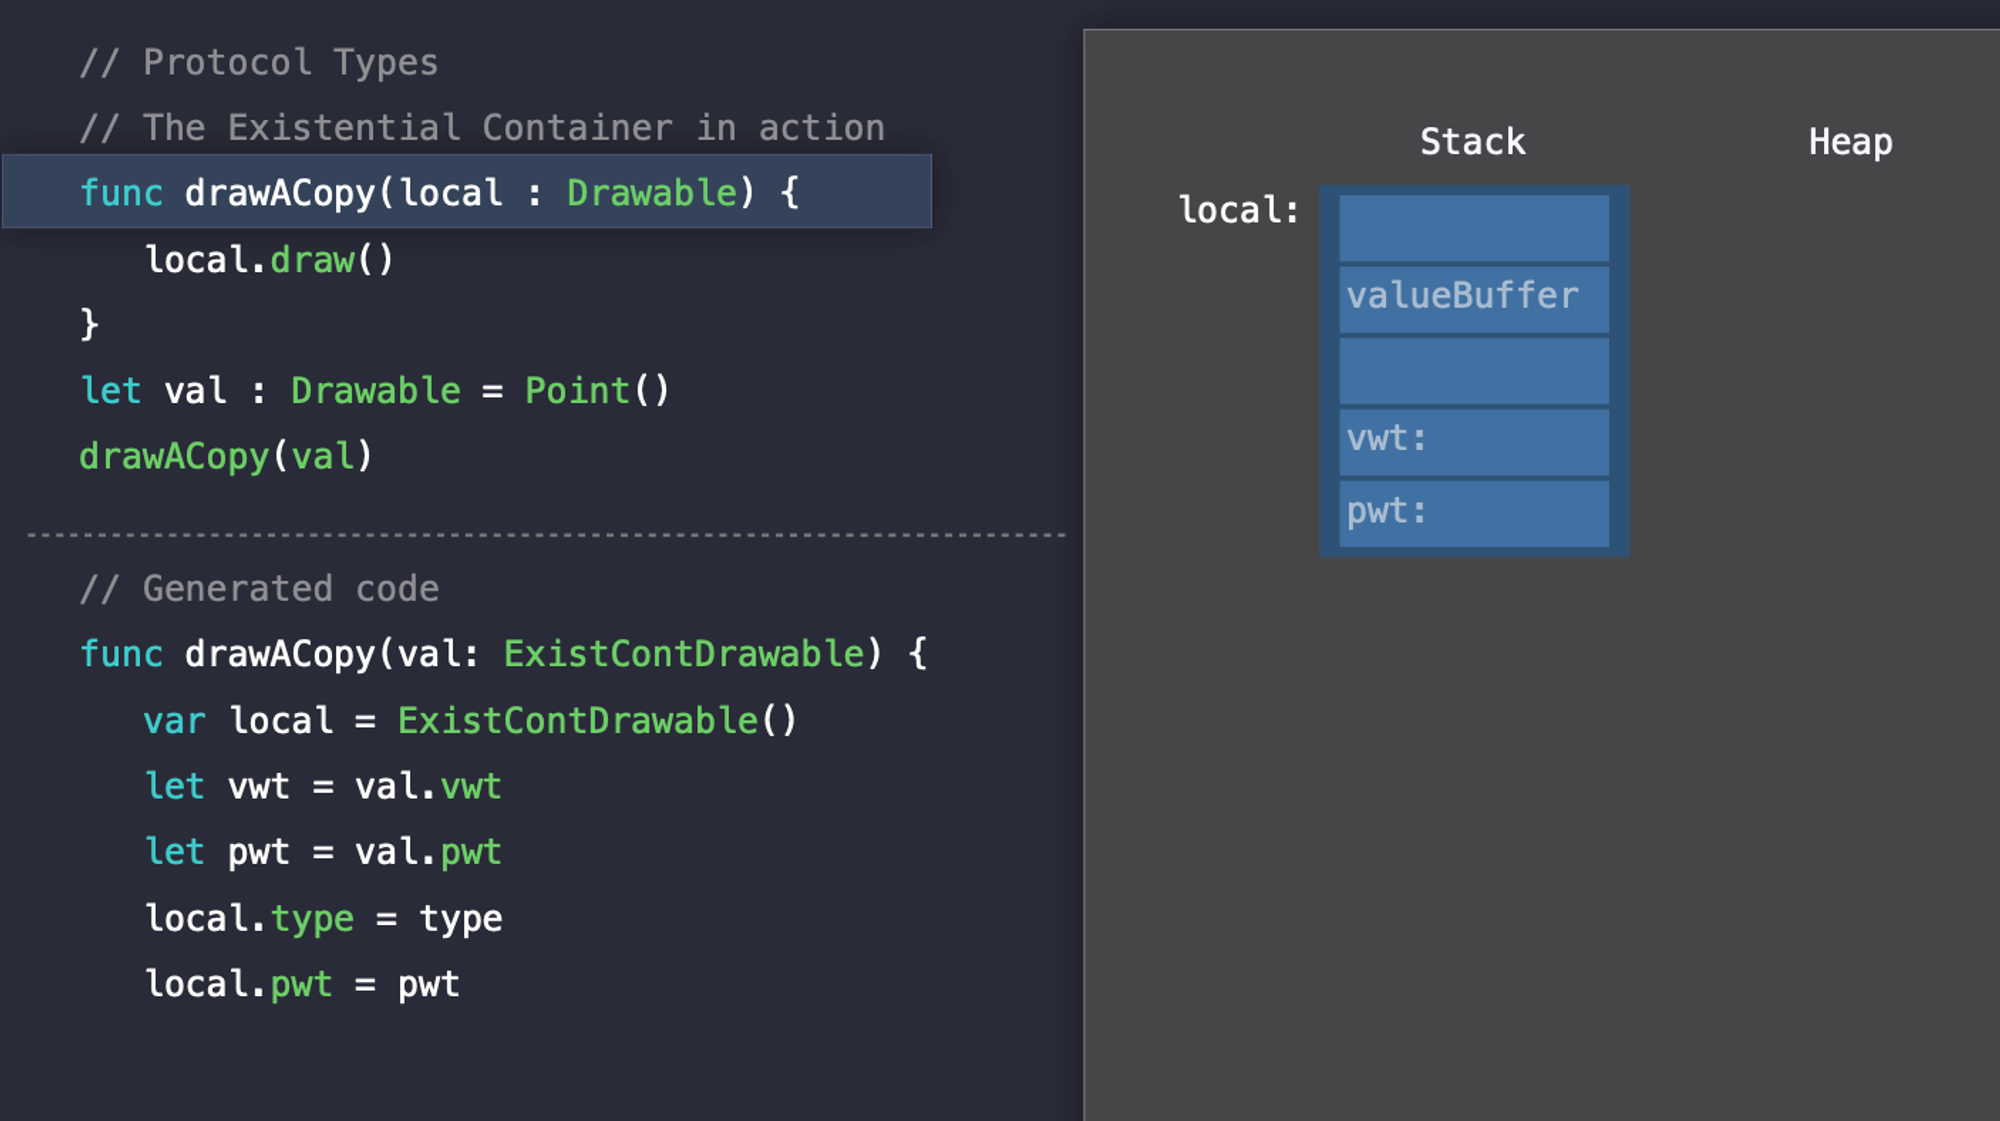The image size is (2000, 1121).
Task: Click the 'drawACopy(val)' call line
Action: [x=226, y=457]
